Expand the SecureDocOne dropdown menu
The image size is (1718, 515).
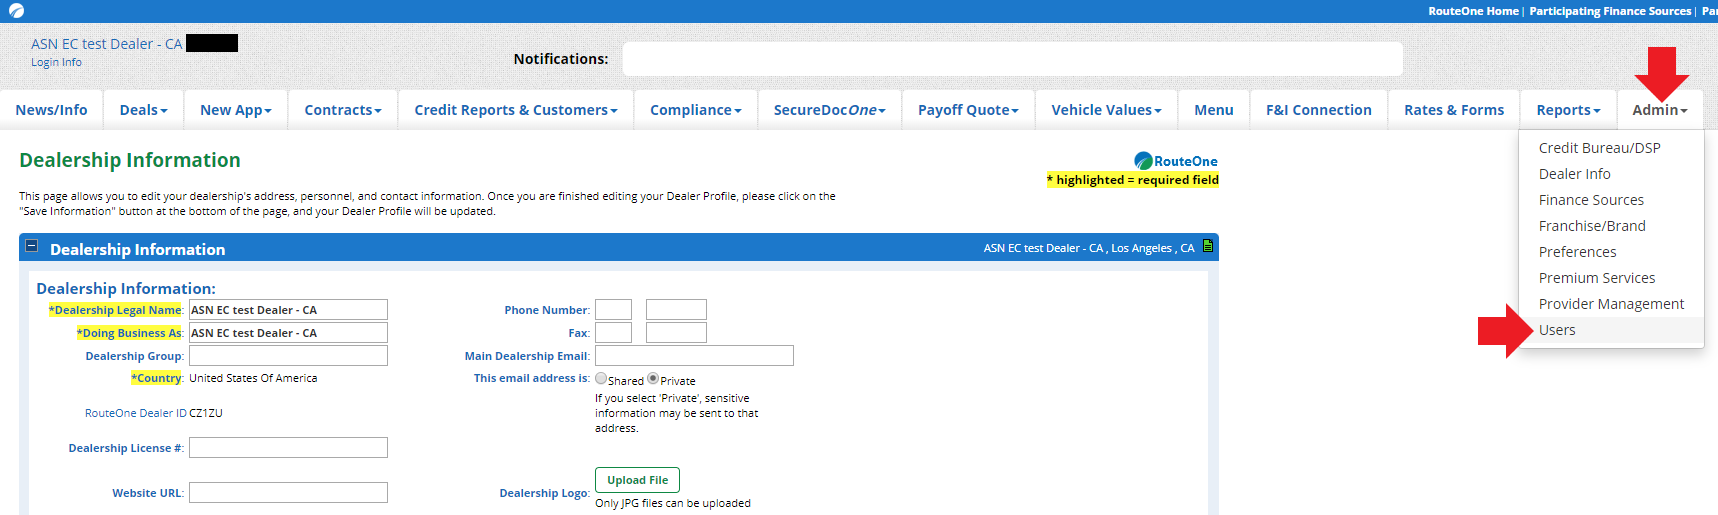830,110
